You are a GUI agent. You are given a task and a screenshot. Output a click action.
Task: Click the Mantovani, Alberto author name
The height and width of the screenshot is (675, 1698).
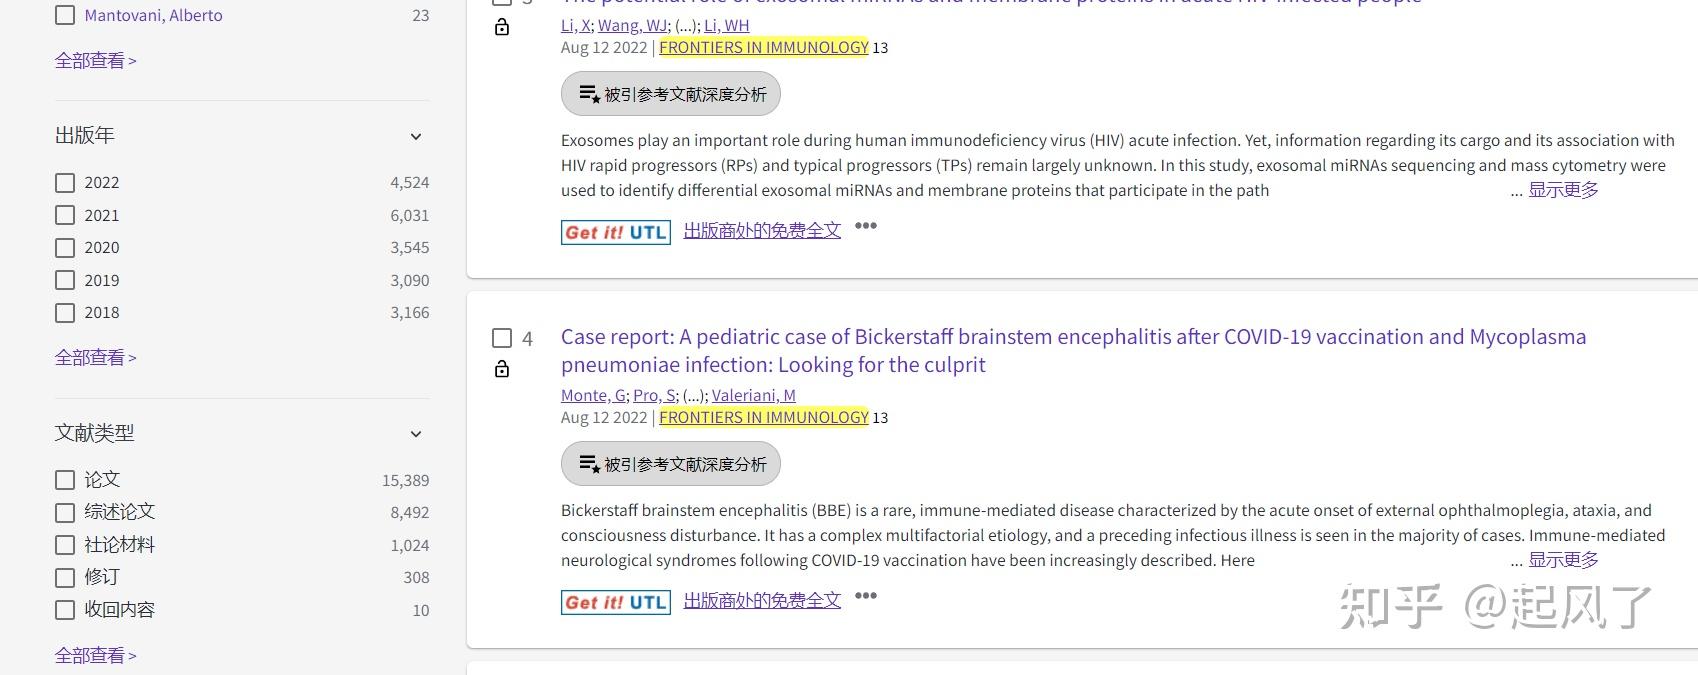tap(153, 16)
